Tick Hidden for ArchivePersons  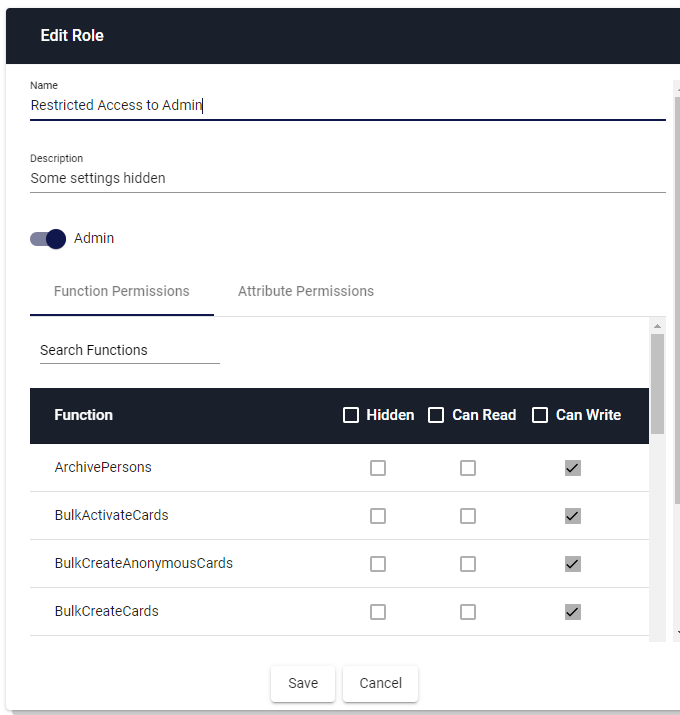[x=378, y=468]
